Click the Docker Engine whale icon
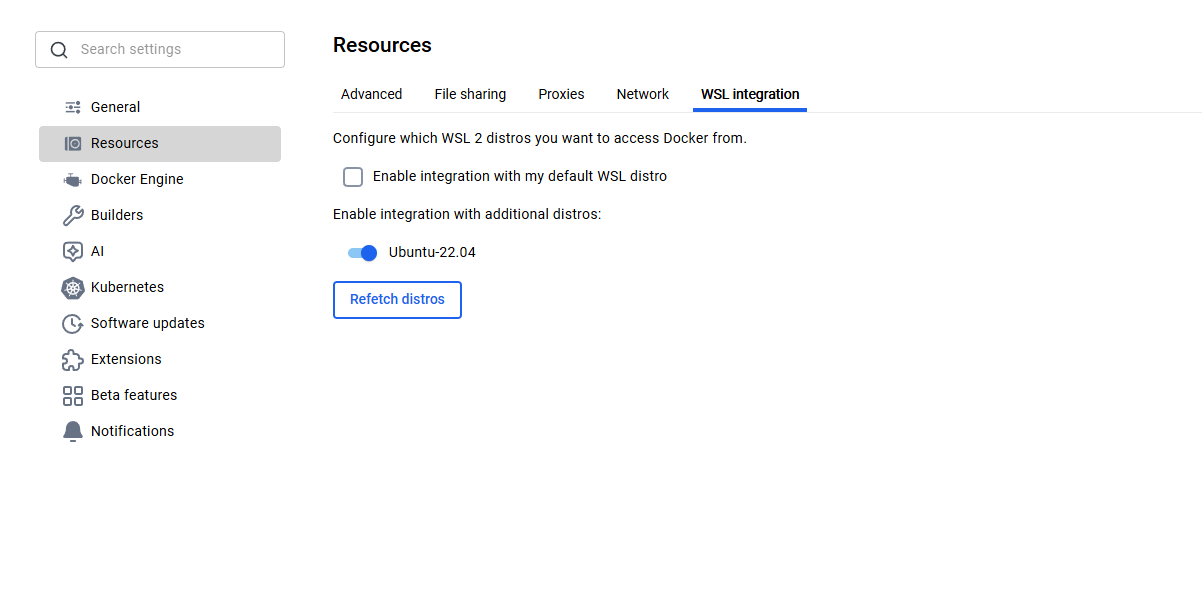Screen dimensions: 1202x611 (x=73, y=180)
